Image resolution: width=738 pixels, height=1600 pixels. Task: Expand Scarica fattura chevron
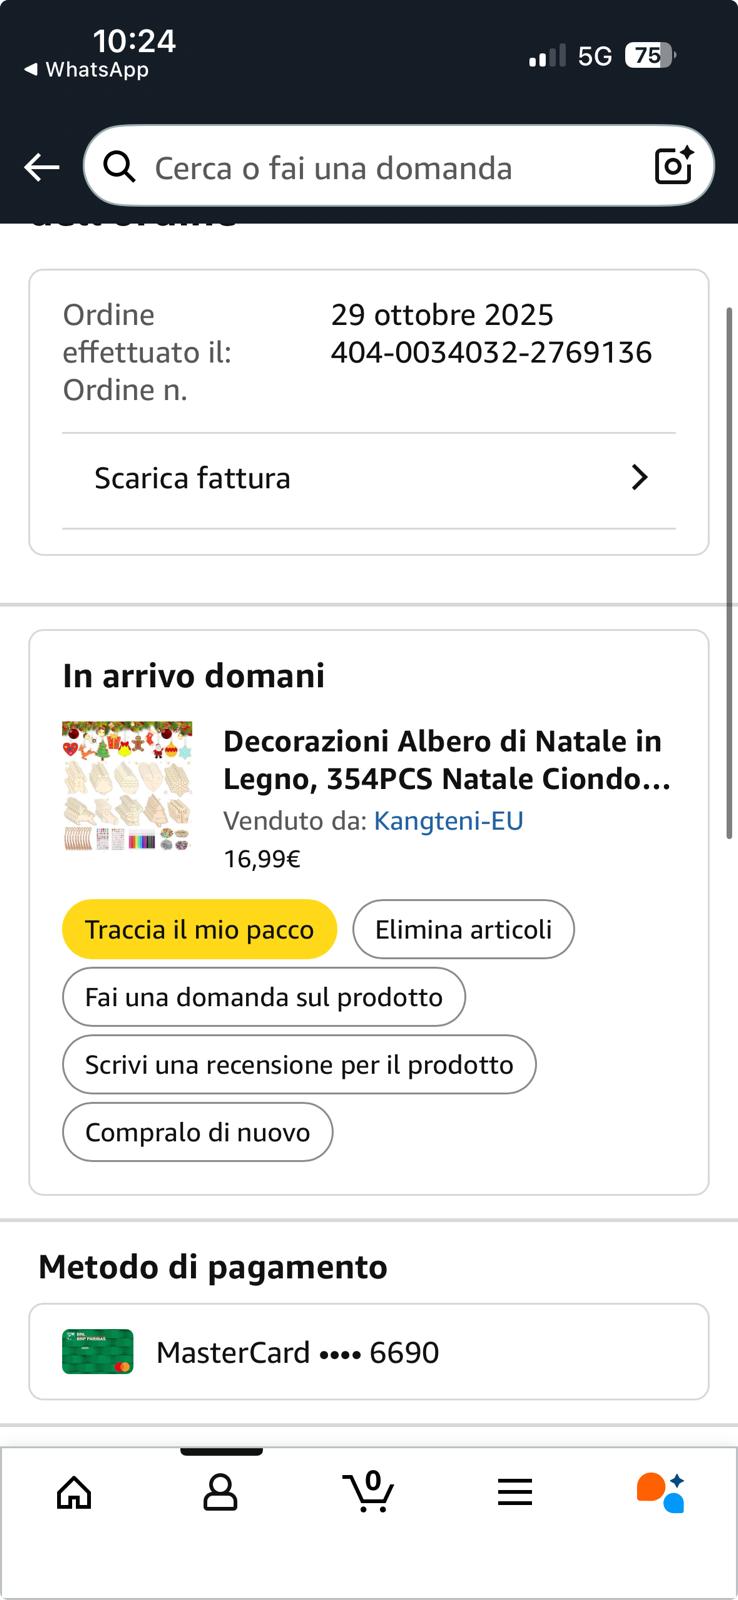(x=640, y=478)
